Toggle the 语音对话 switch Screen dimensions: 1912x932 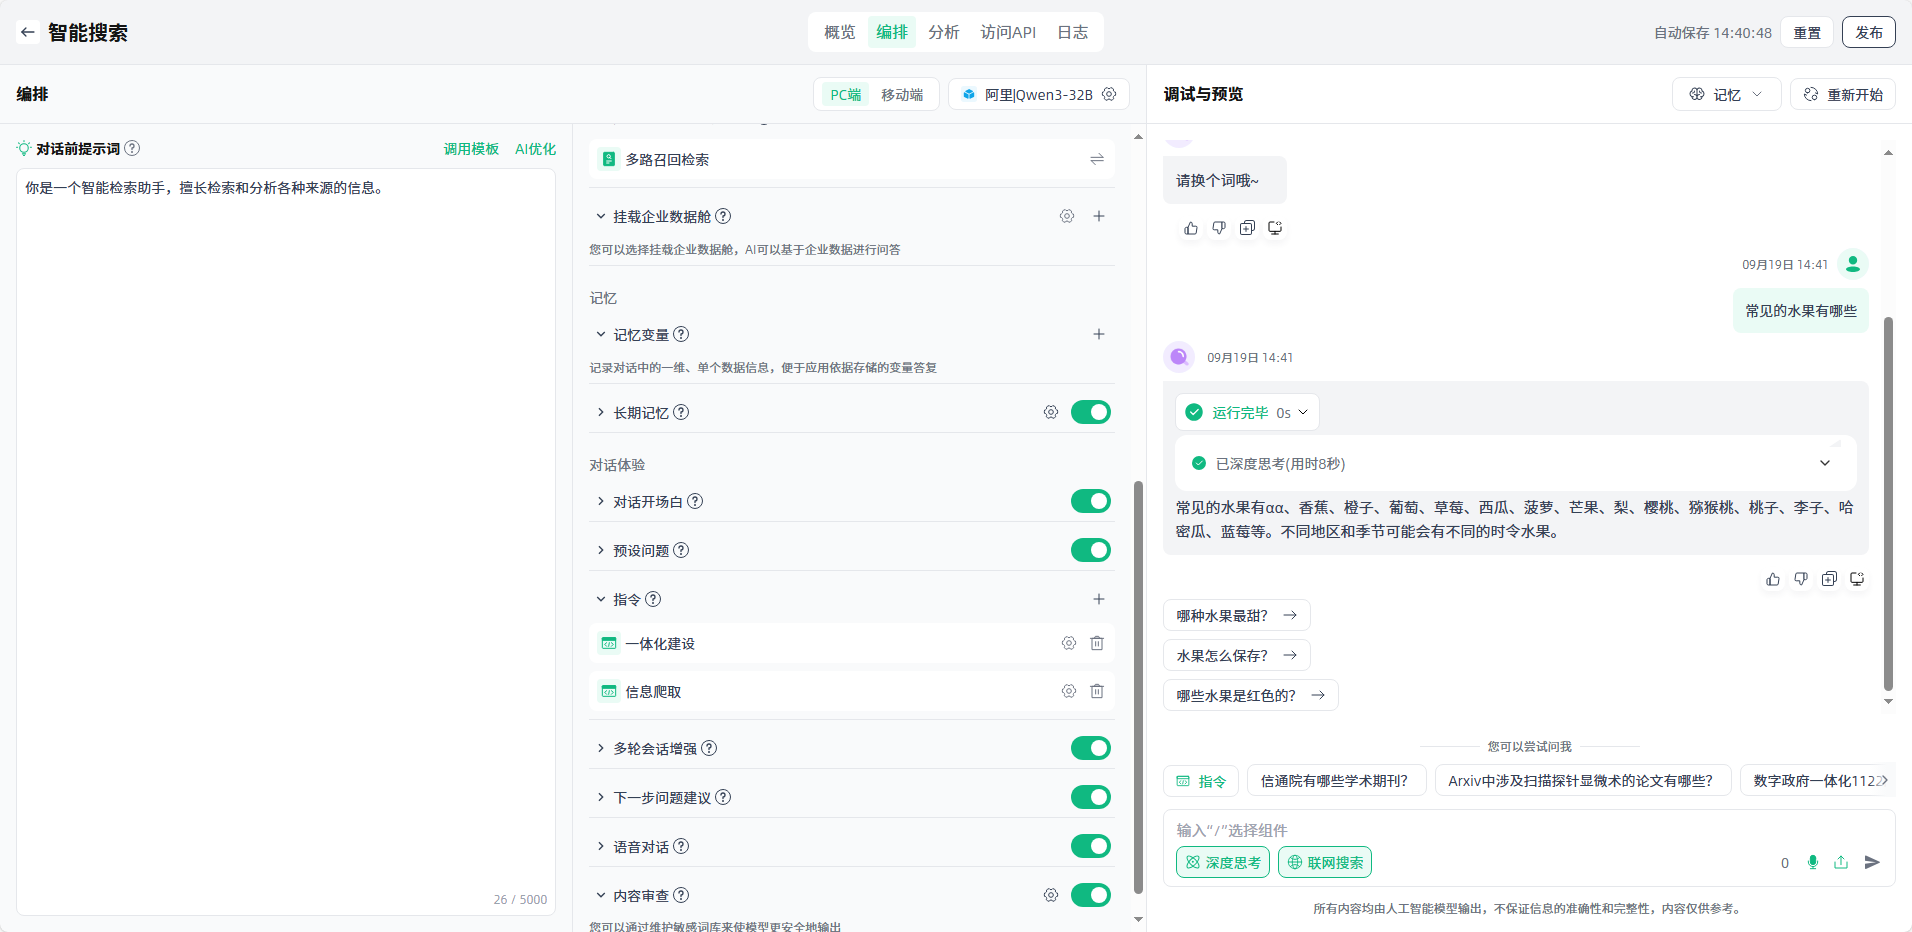pyautogui.click(x=1090, y=846)
